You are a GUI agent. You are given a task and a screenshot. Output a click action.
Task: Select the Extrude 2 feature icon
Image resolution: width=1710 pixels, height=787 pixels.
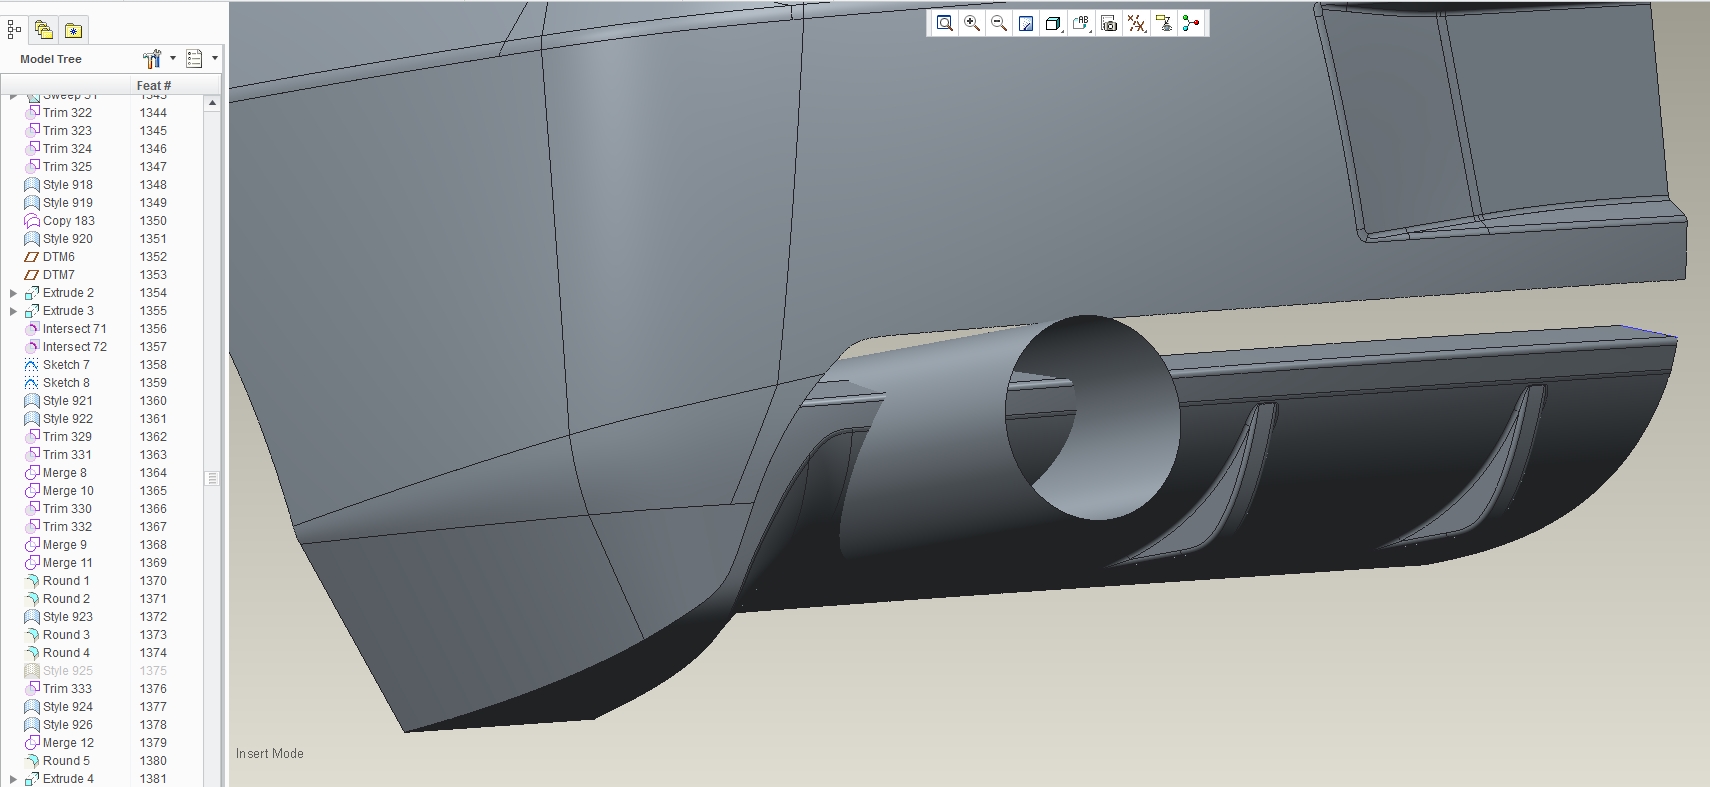32,293
